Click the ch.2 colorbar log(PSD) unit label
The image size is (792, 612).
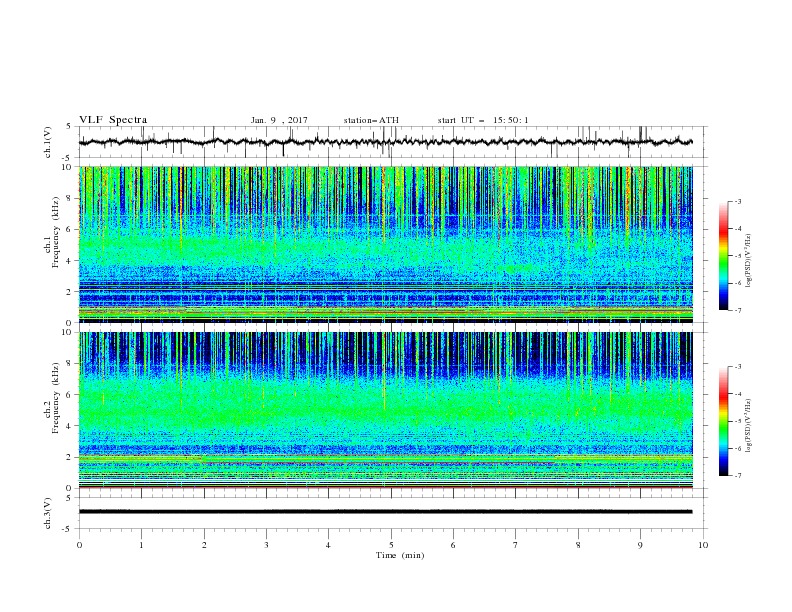[749, 426]
